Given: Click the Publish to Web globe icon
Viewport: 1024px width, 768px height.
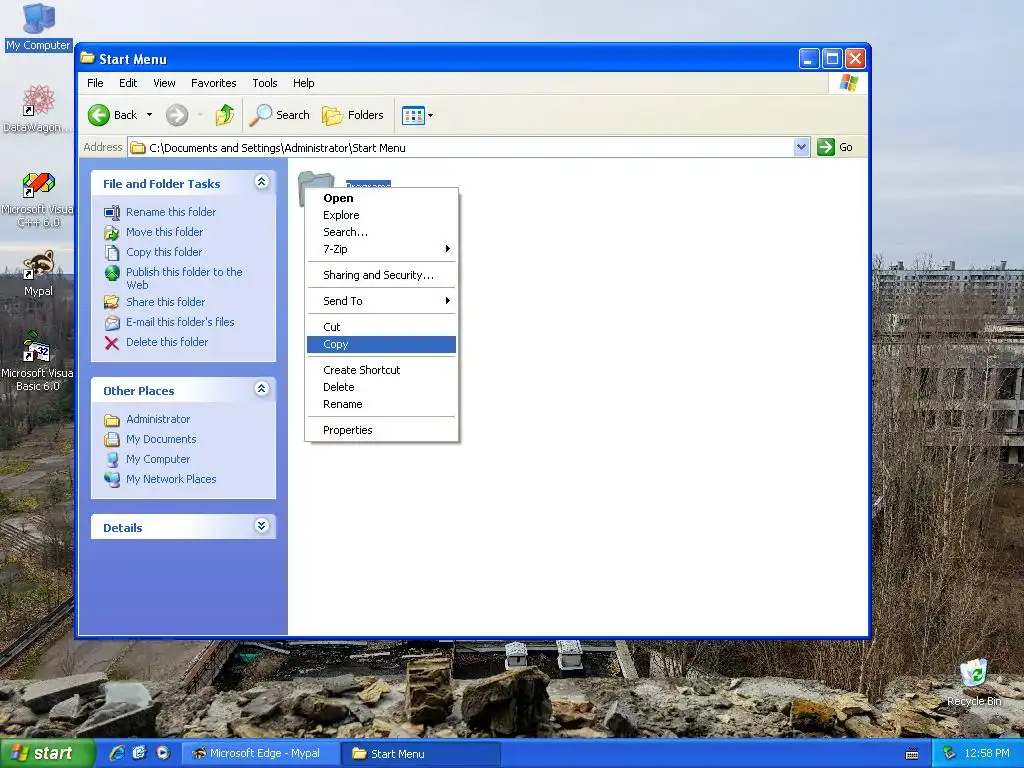Looking at the screenshot, I should [x=112, y=273].
